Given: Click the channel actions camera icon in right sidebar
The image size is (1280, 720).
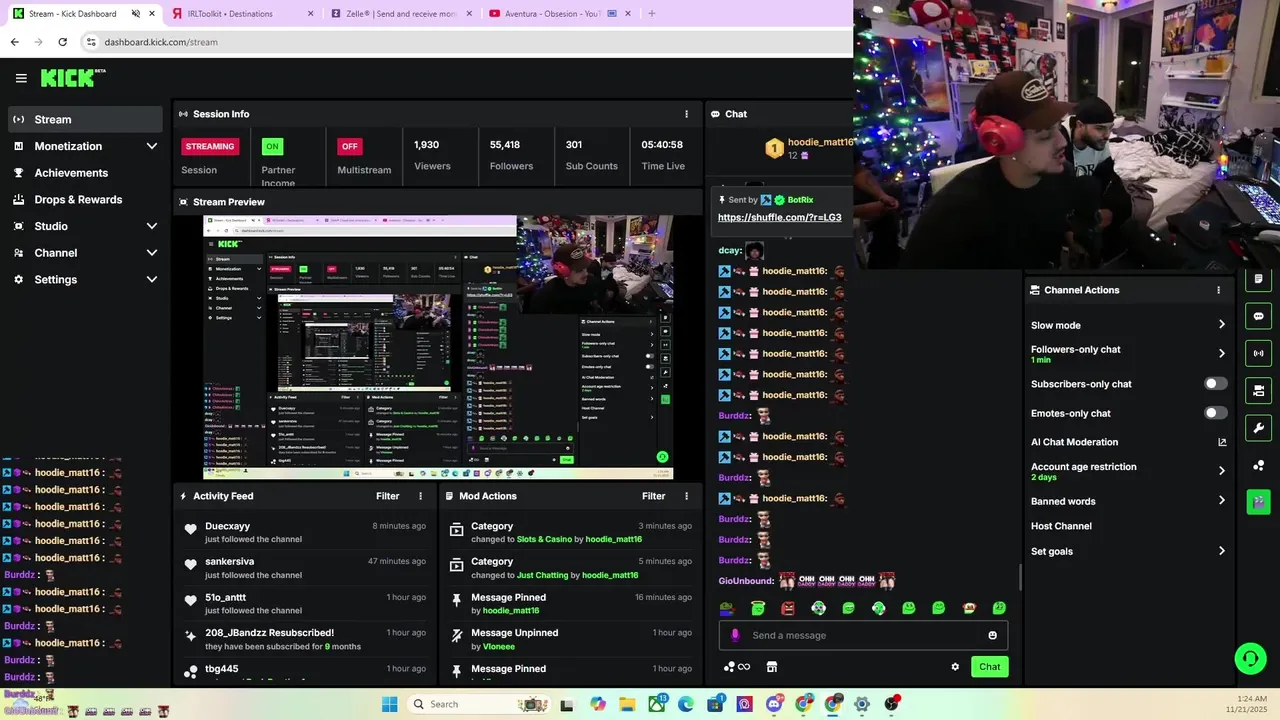Looking at the screenshot, I should coord(1258,390).
